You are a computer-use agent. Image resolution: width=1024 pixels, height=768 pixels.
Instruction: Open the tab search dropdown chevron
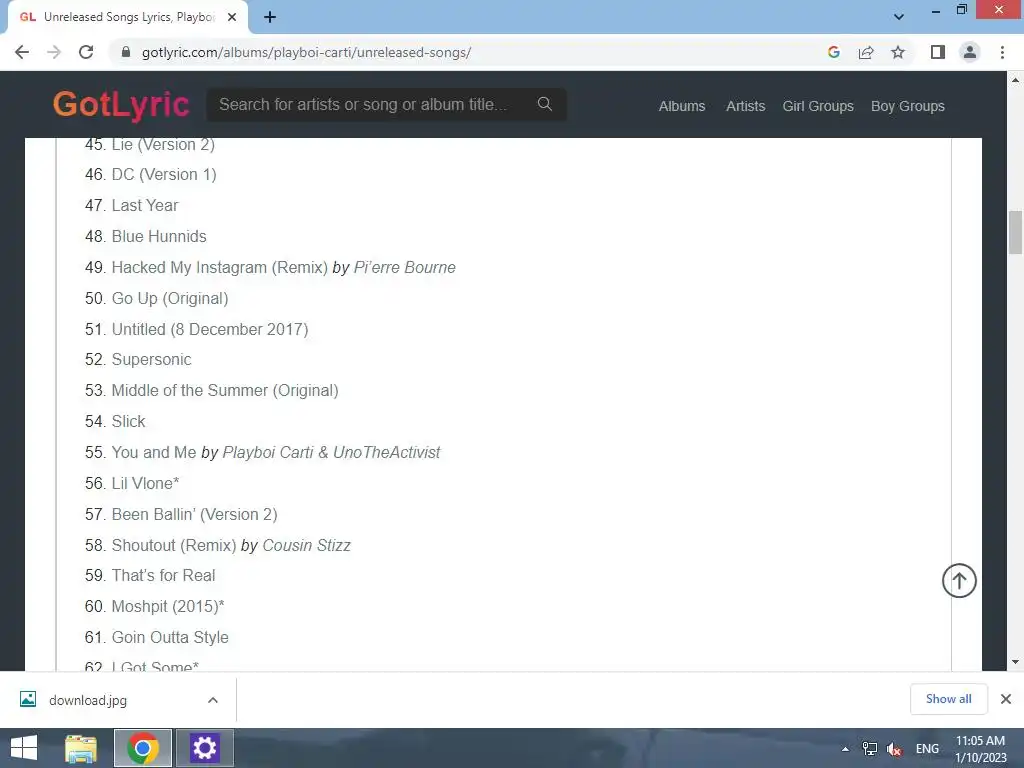coord(899,17)
